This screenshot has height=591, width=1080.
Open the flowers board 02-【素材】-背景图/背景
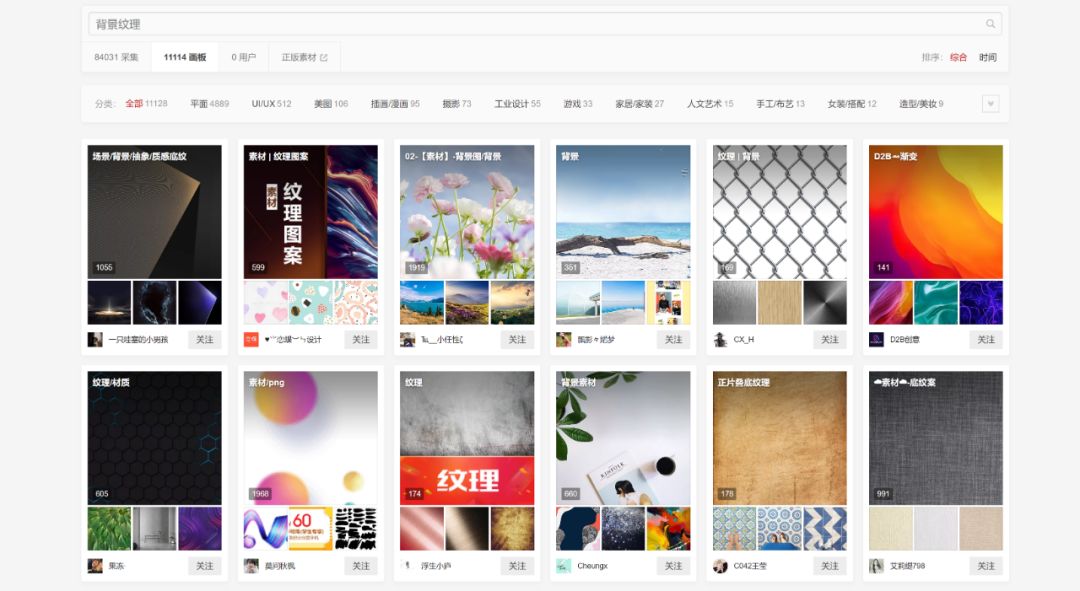point(467,211)
